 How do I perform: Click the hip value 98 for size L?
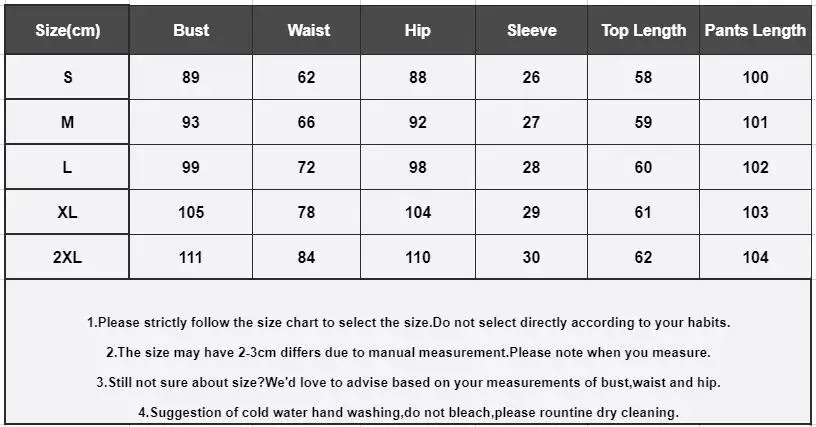pos(418,167)
